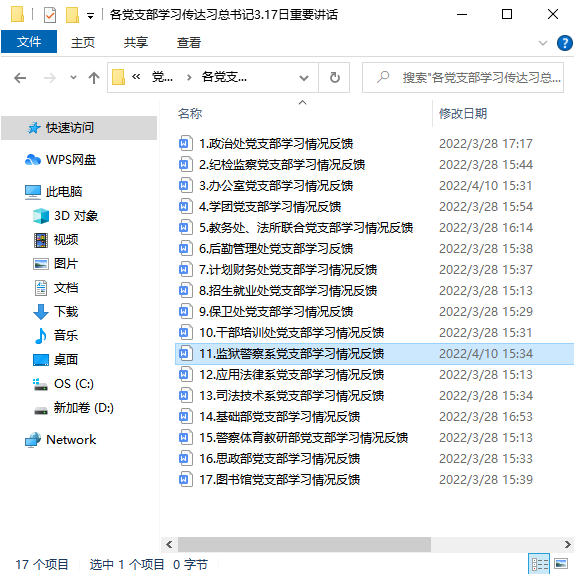574x574 pixels.
Task: Open the Quick Access Toolbar customize dropdown
Action: 90,16
